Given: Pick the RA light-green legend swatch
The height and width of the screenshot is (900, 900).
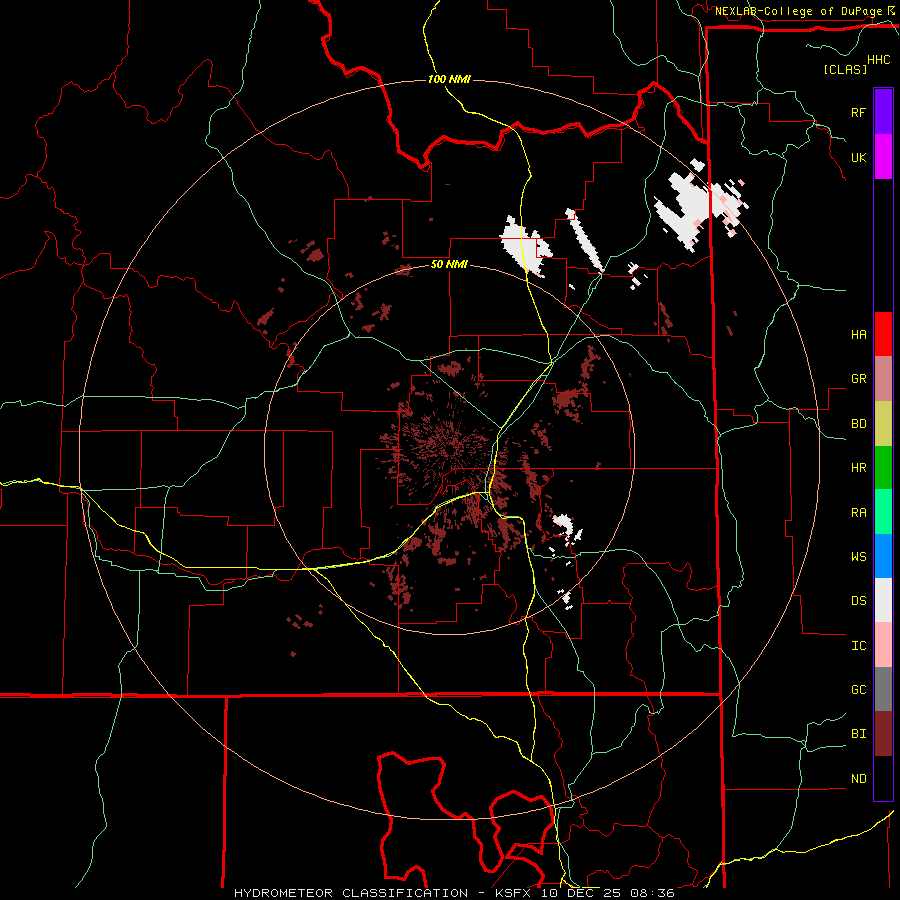Looking at the screenshot, I should (x=883, y=512).
